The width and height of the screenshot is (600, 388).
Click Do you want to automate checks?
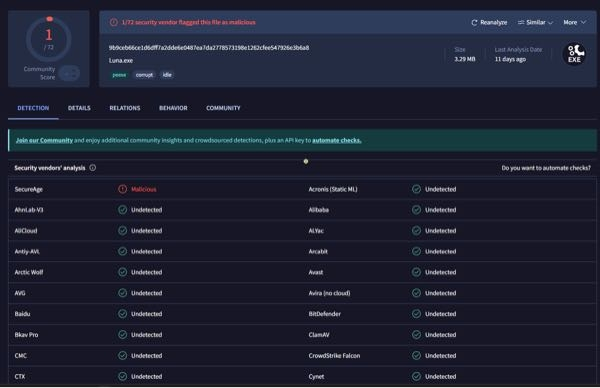click(546, 168)
